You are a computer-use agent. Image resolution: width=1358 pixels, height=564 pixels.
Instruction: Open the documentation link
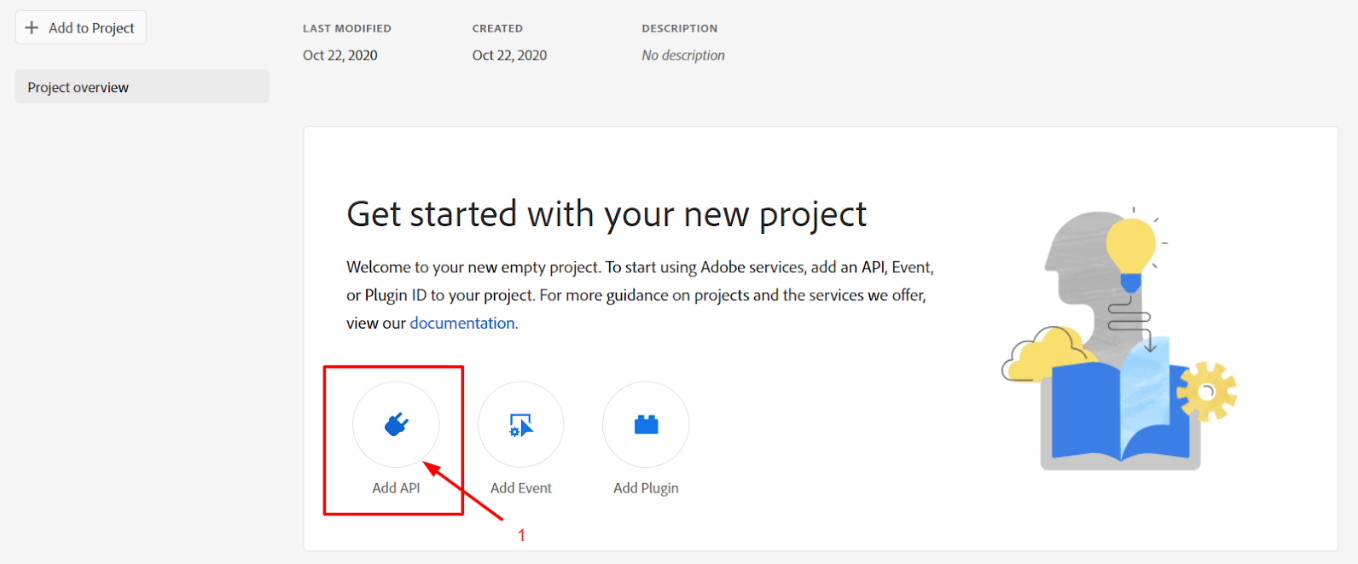point(462,323)
